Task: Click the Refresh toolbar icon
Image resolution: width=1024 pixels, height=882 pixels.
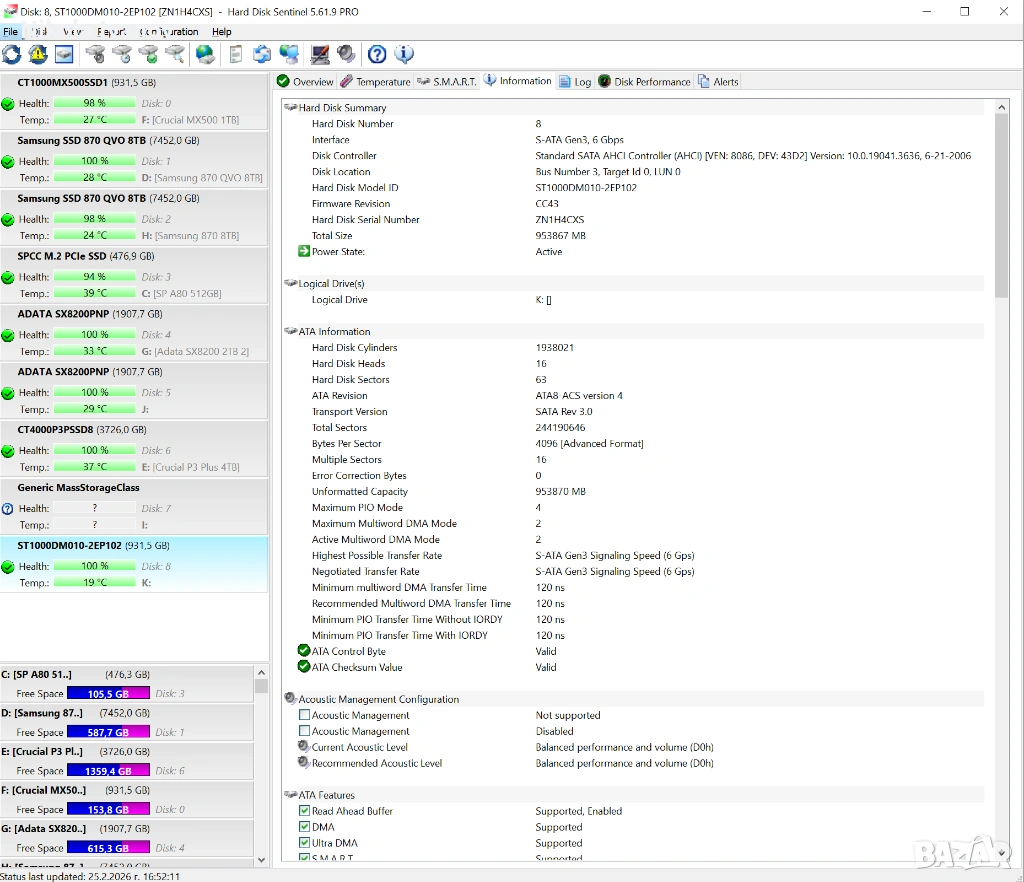Action: click(x=12, y=54)
